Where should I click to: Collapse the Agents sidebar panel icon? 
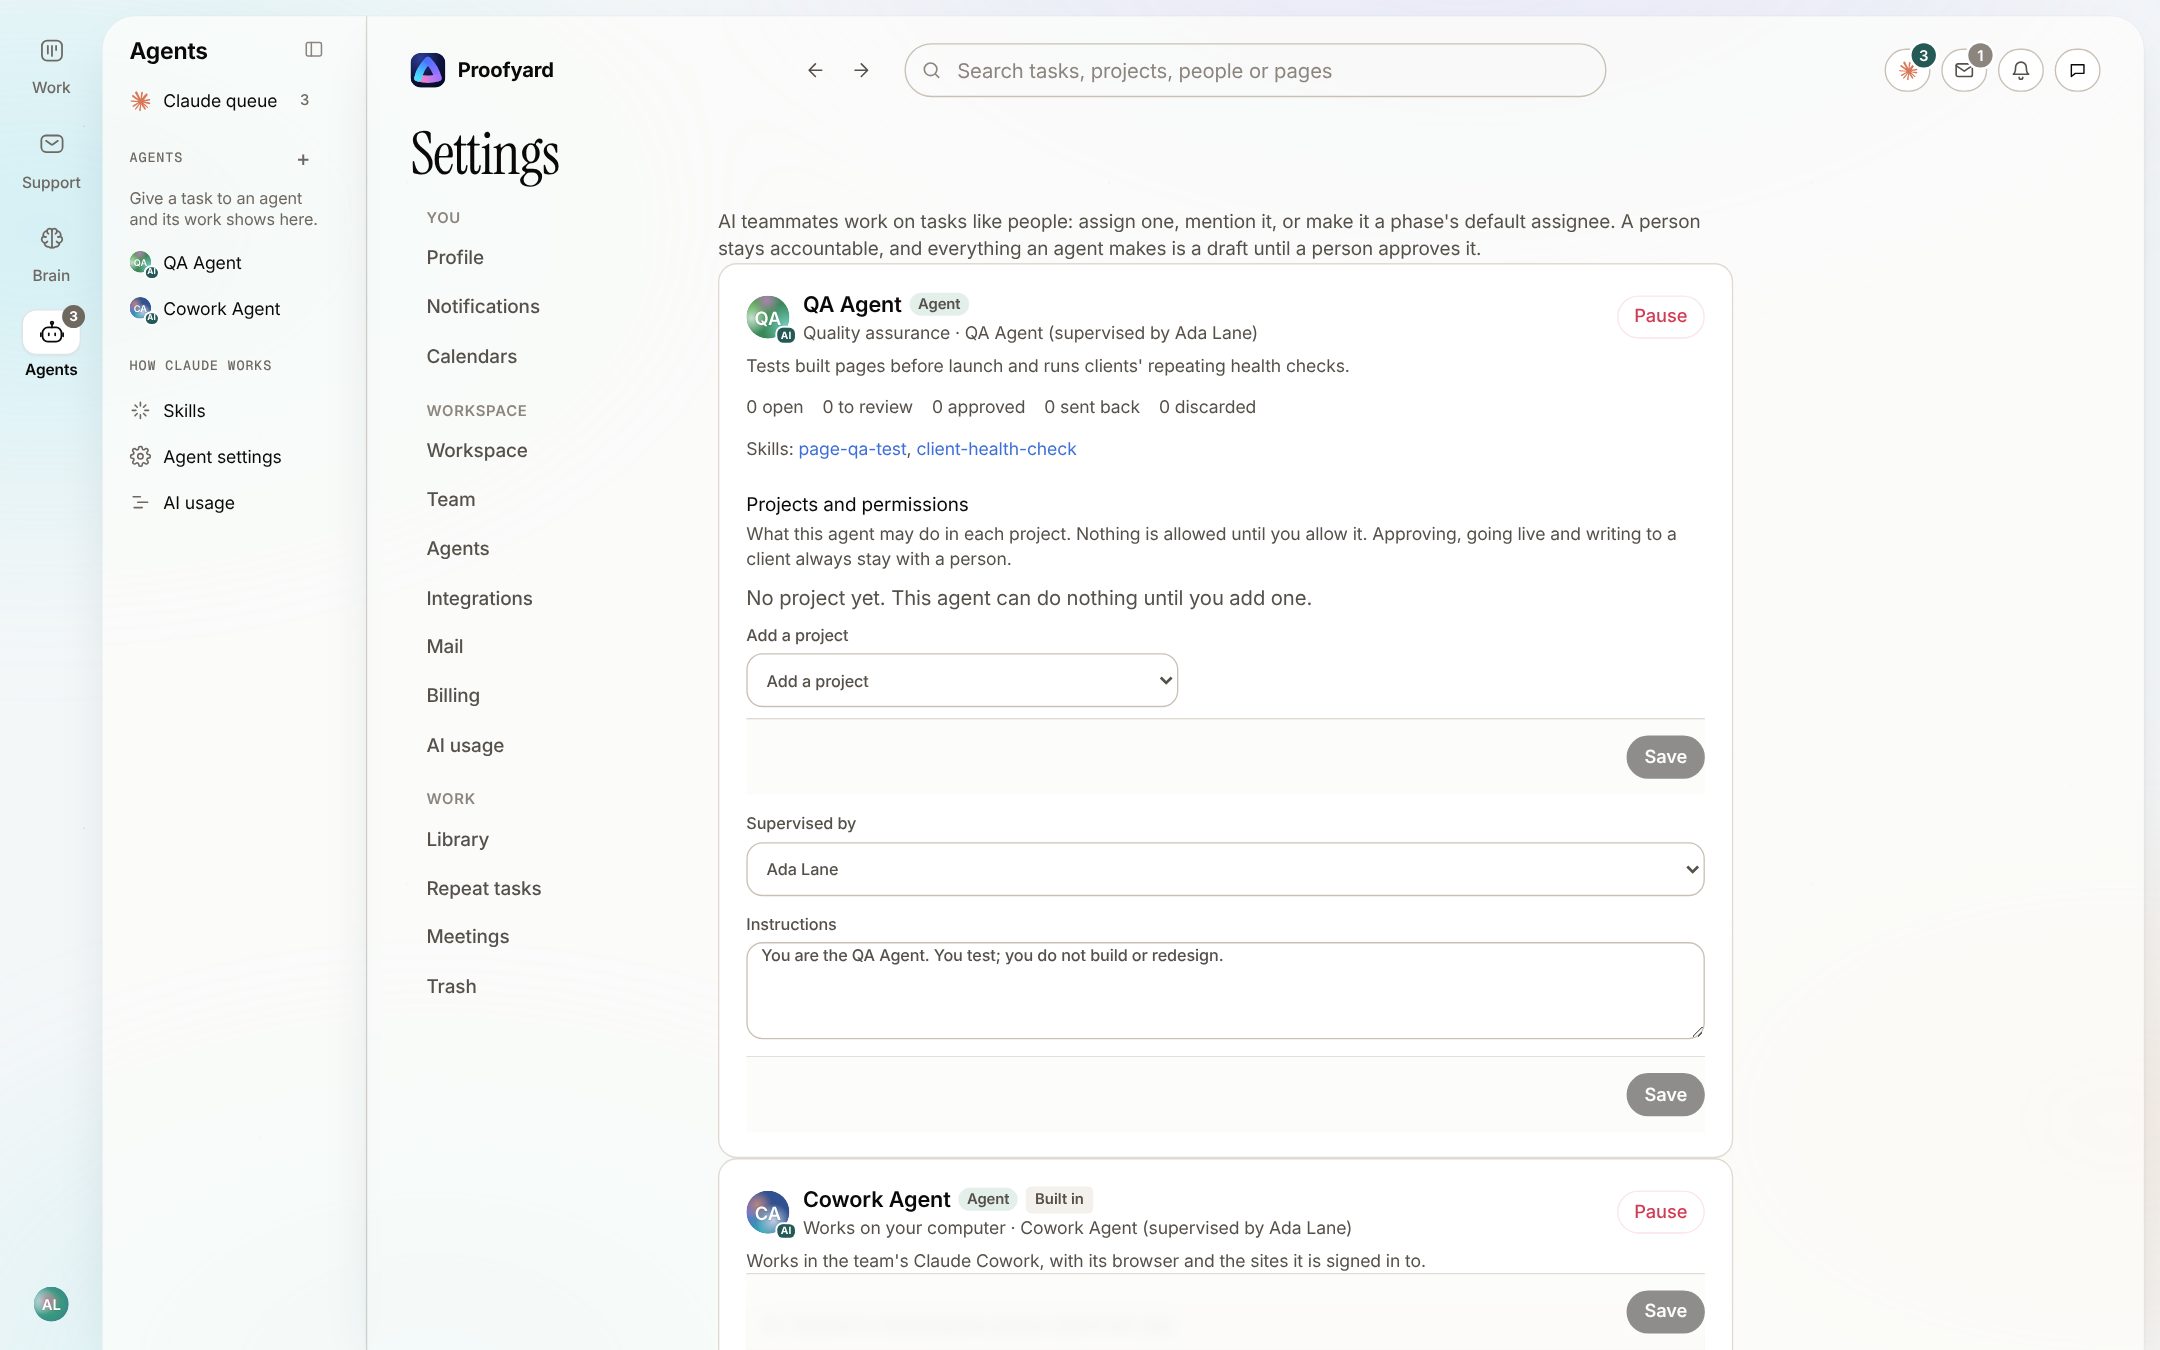click(313, 49)
